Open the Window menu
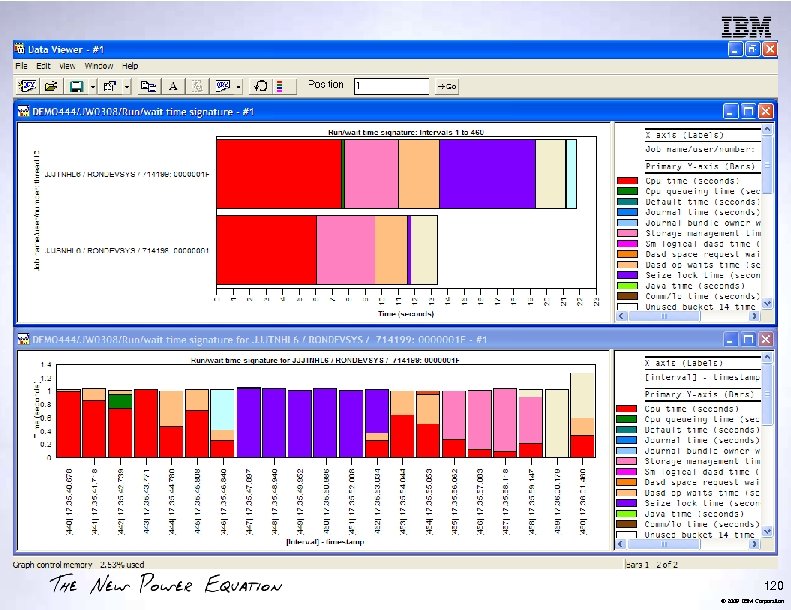 coord(99,66)
